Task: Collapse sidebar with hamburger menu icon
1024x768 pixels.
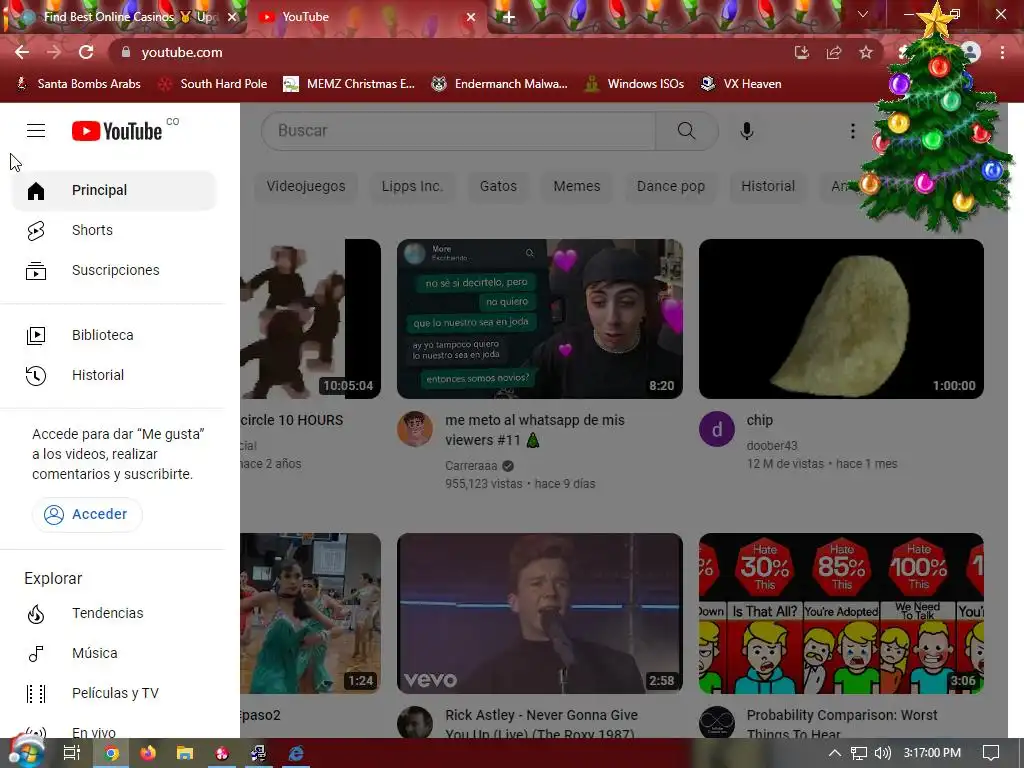Action: [36, 131]
